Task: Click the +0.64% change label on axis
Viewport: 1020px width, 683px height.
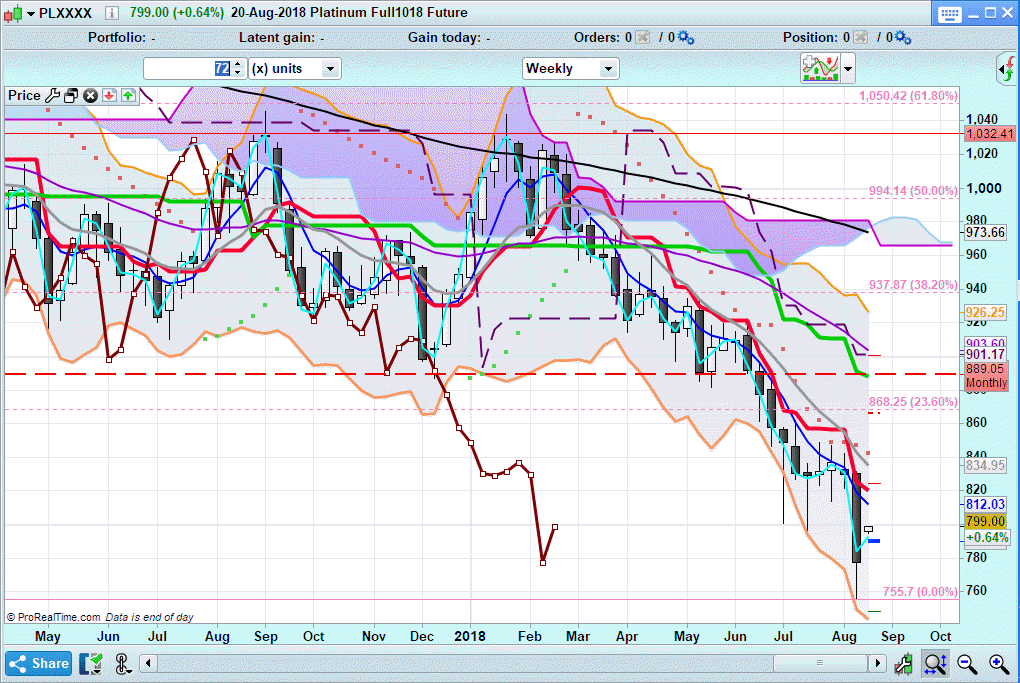Action: 987,537
